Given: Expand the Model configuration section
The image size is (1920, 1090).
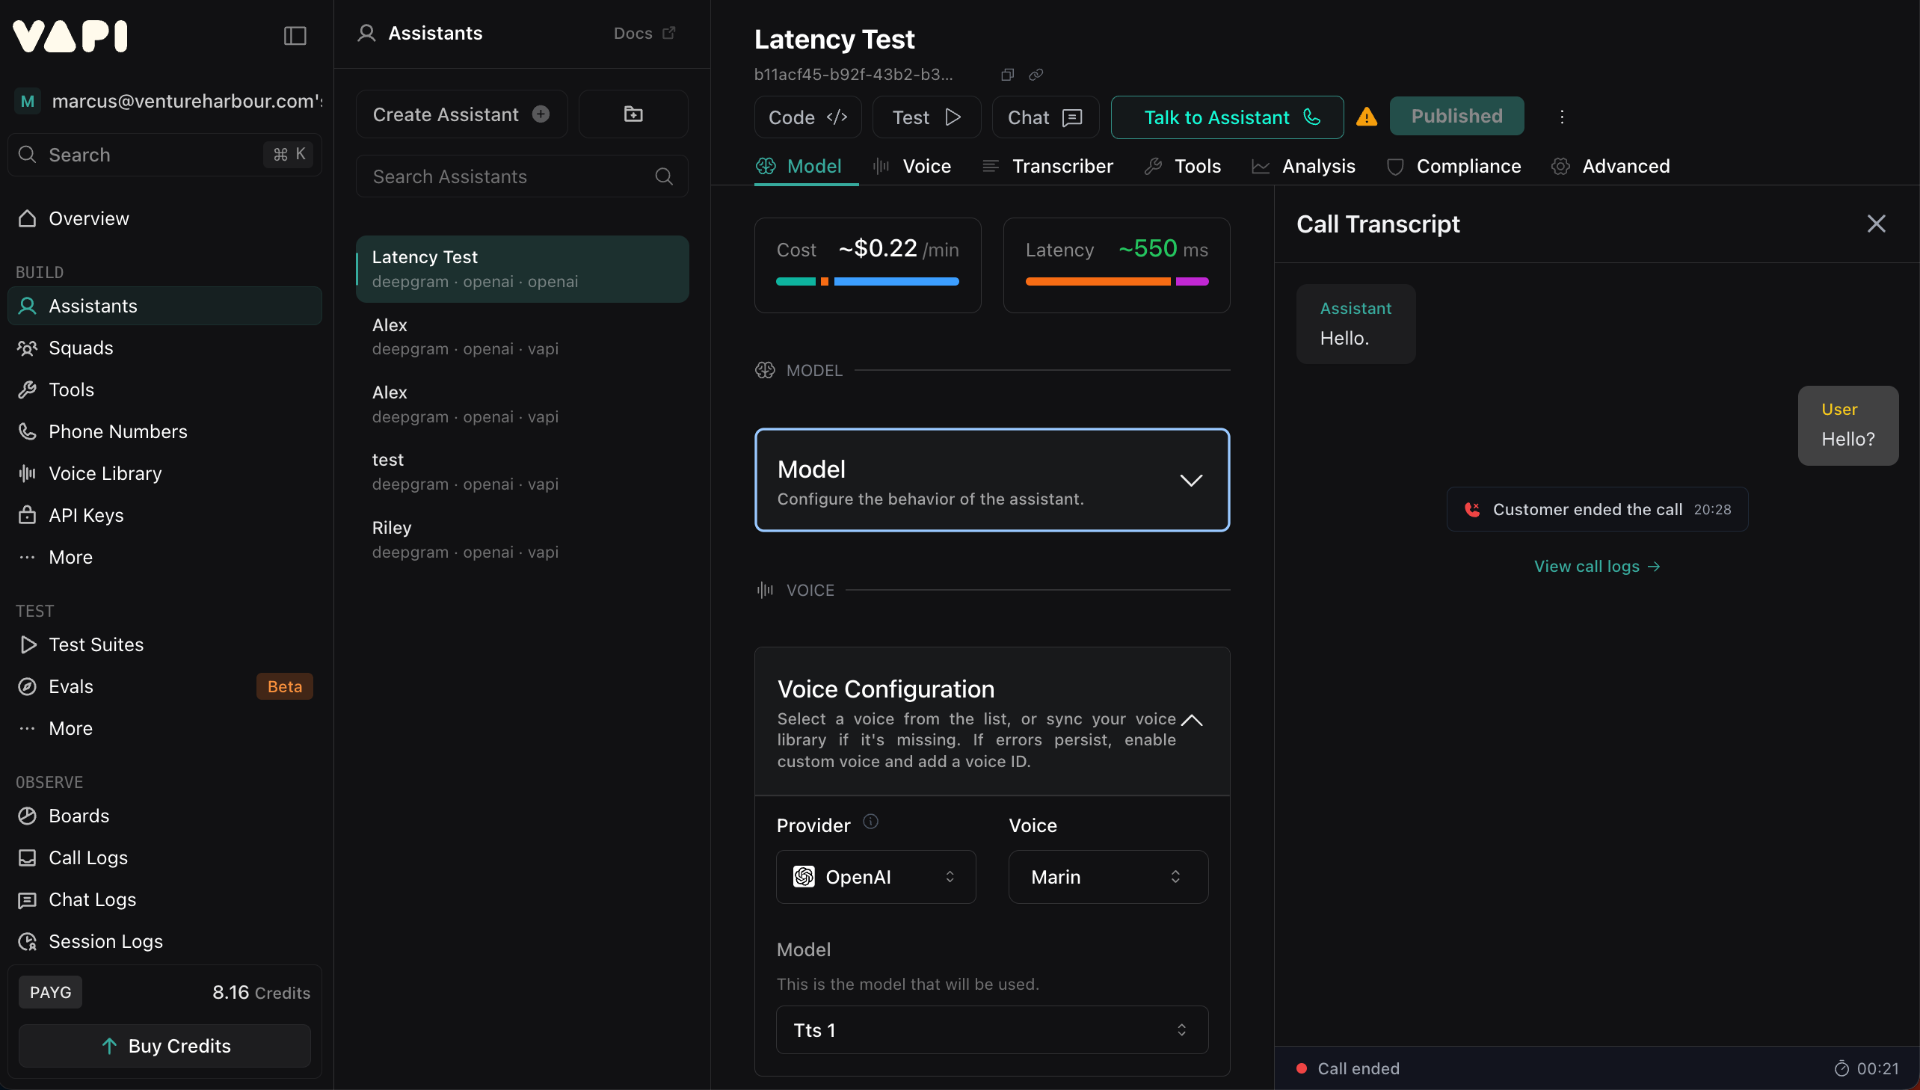Looking at the screenshot, I should pos(992,480).
